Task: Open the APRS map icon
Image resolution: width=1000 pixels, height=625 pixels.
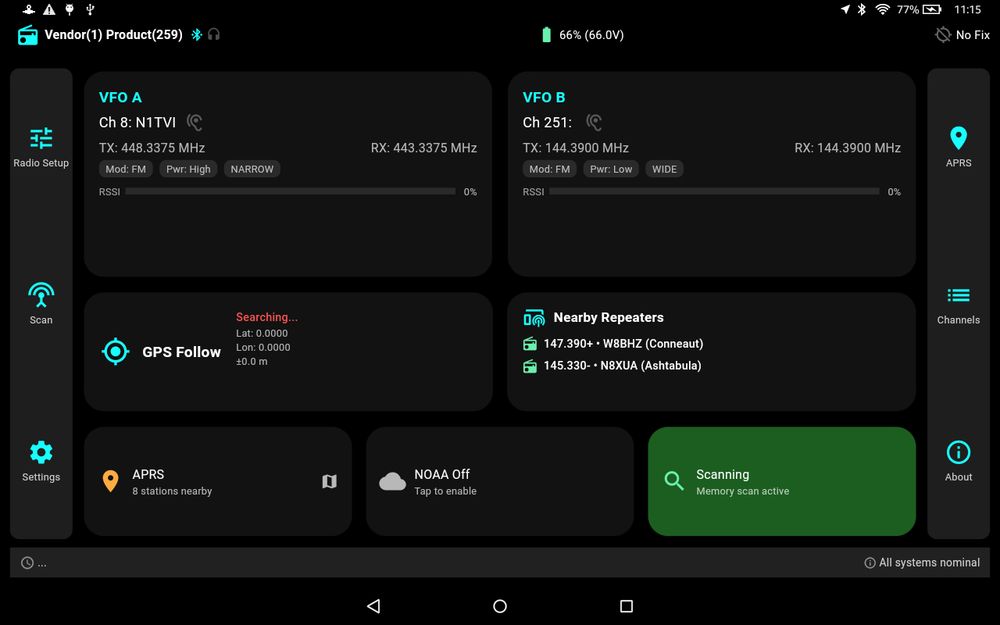Action: (x=329, y=482)
